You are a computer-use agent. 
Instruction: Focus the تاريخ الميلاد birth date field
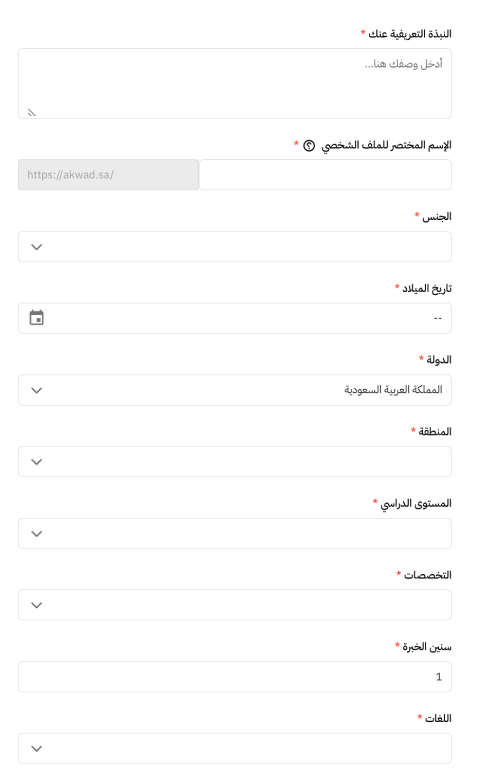[235, 318]
